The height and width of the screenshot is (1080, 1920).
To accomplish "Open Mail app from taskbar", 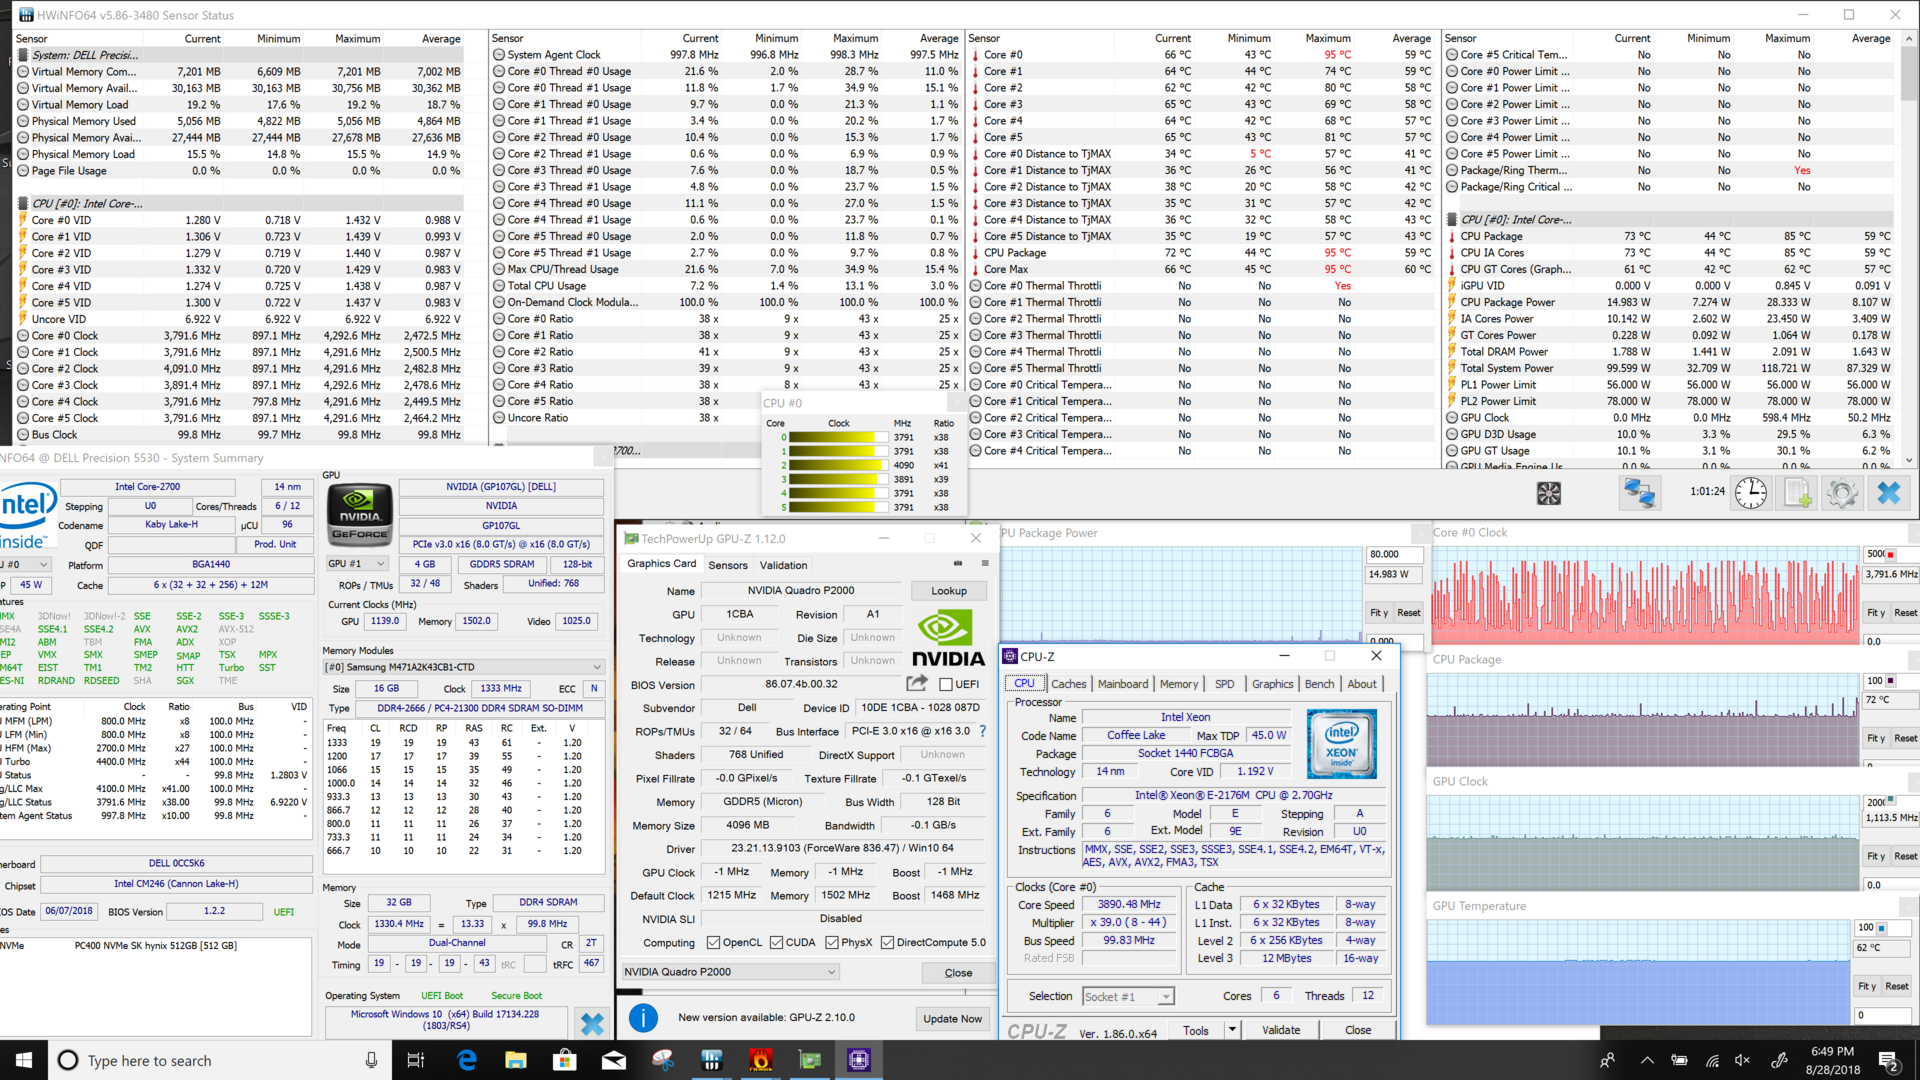I will tap(613, 1060).
